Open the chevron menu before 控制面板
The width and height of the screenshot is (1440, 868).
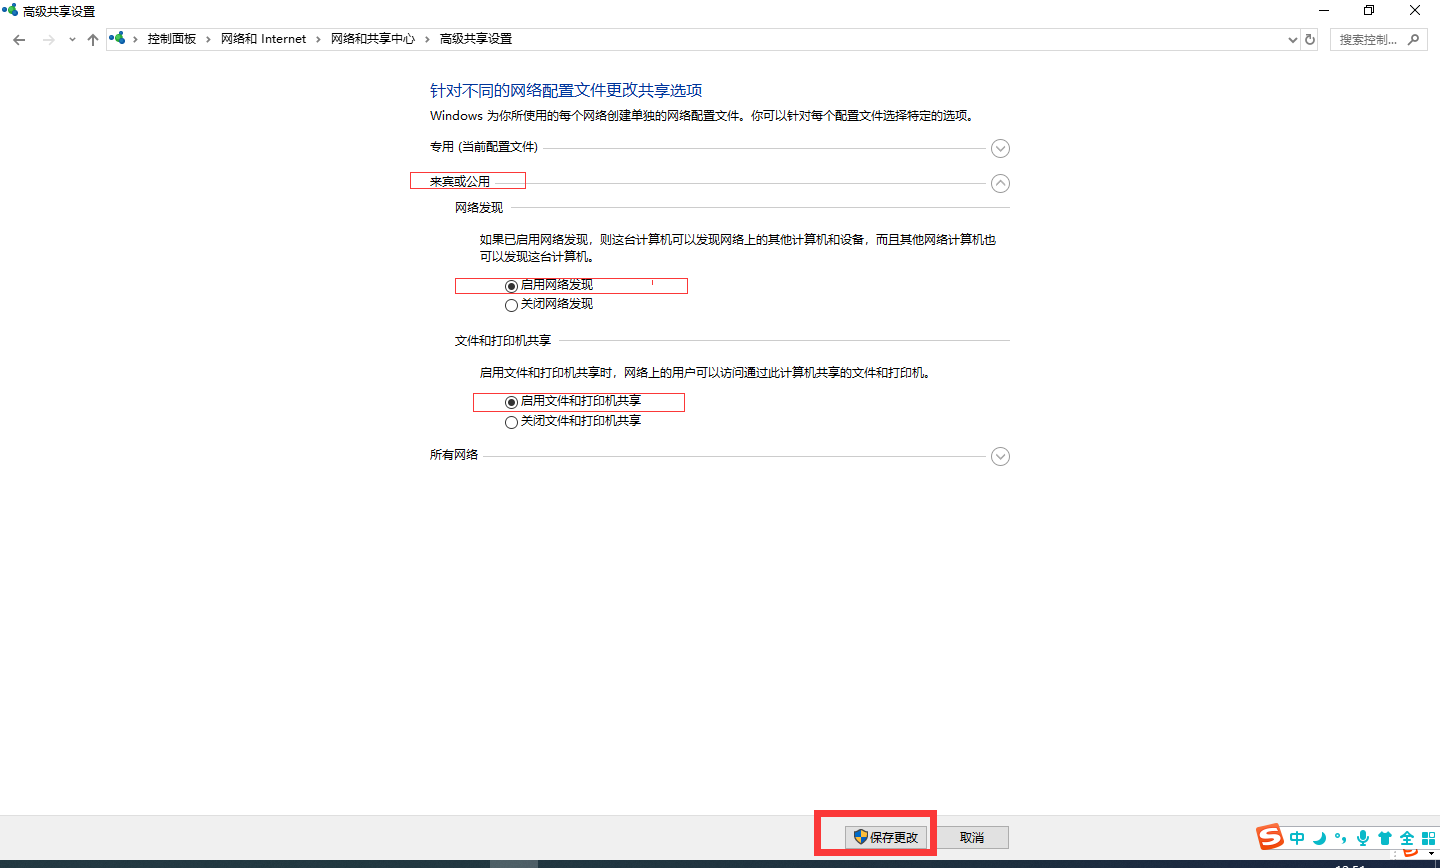tap(136, 39)
